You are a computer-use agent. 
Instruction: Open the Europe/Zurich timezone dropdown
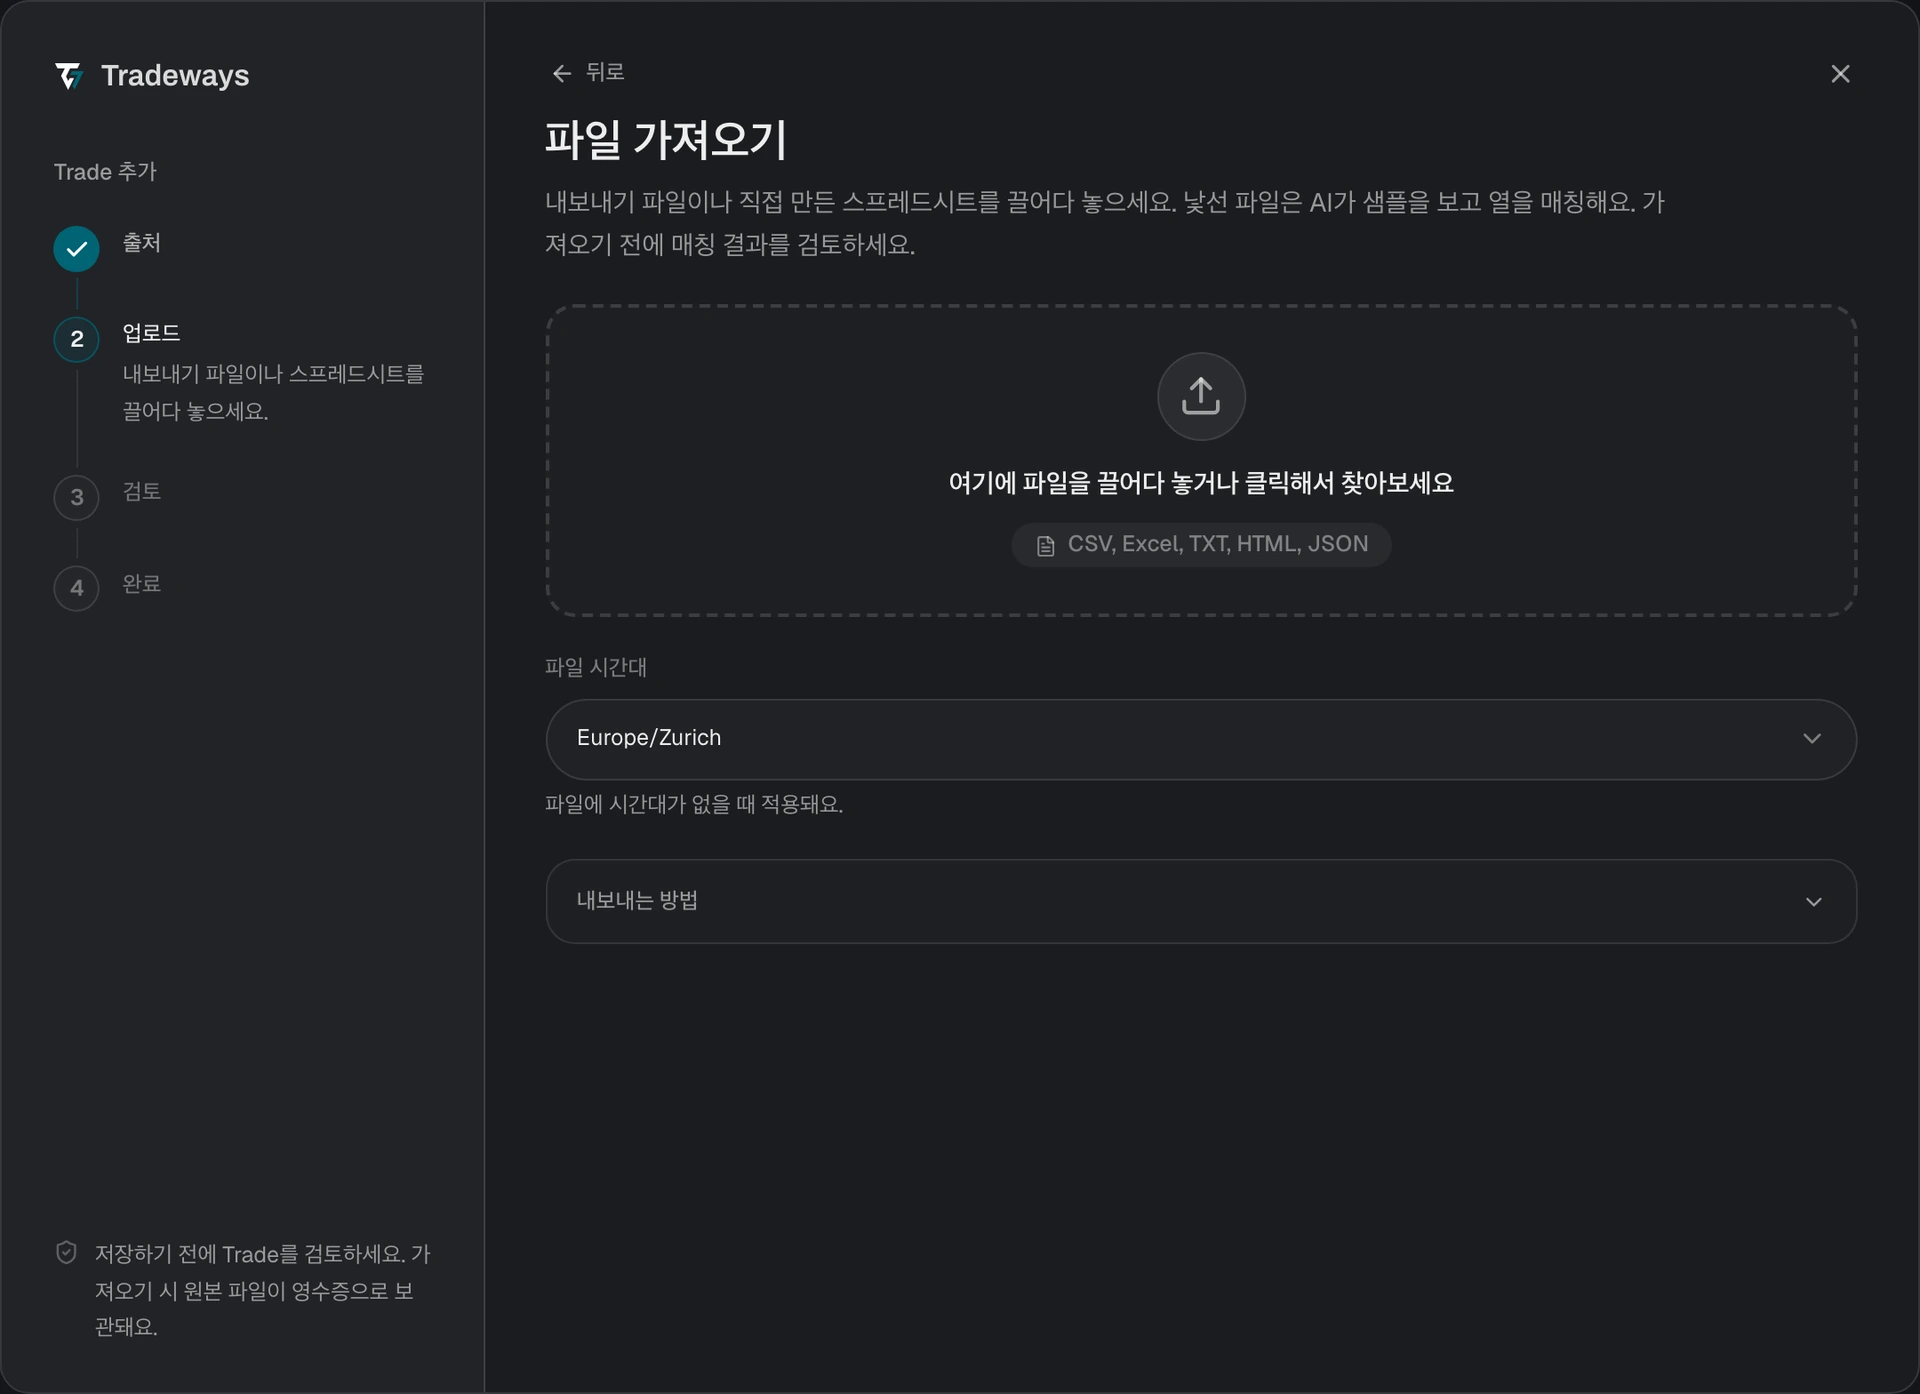click(1201, 739)
